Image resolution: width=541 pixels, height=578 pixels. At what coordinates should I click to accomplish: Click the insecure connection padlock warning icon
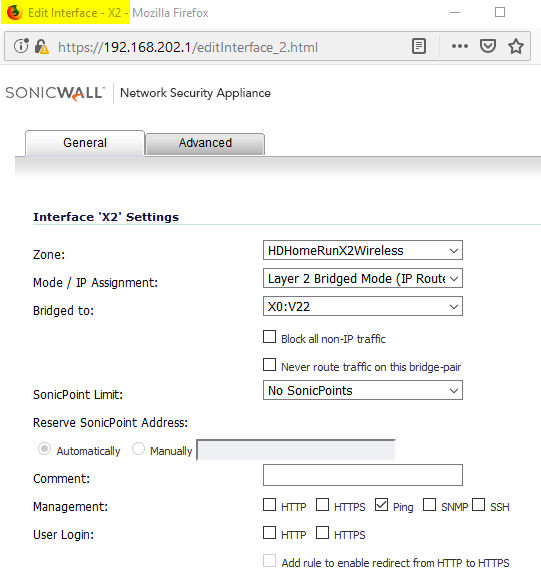pos(41,47)
